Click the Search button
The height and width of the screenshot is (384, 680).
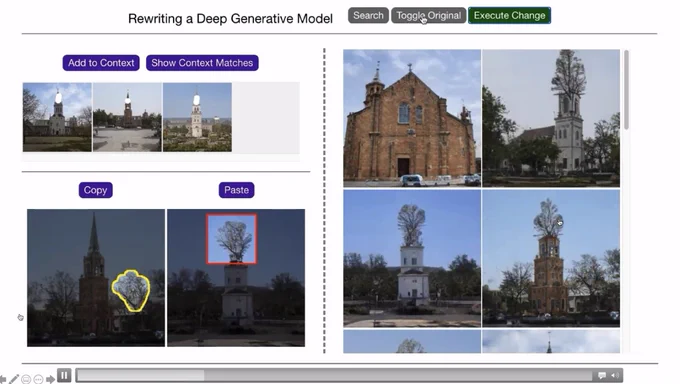[368, 16]
